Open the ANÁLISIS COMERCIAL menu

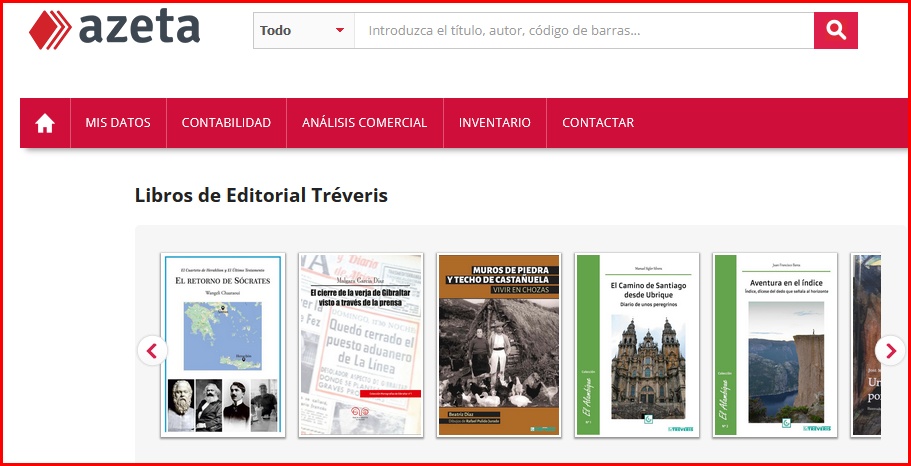[364, 123]
